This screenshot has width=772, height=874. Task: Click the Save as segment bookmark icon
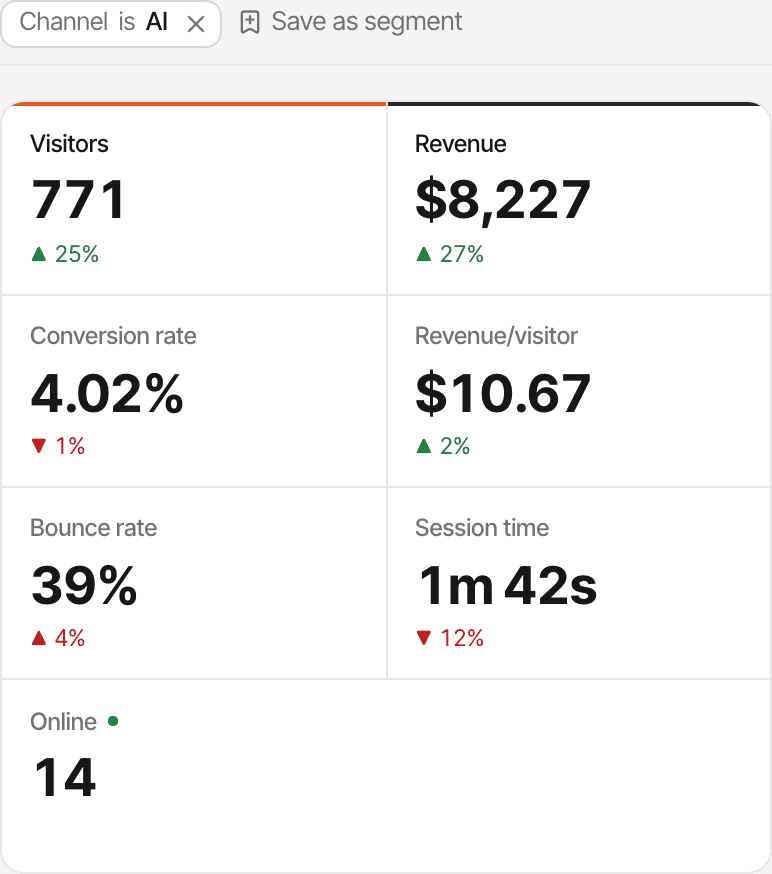(250, 23)
